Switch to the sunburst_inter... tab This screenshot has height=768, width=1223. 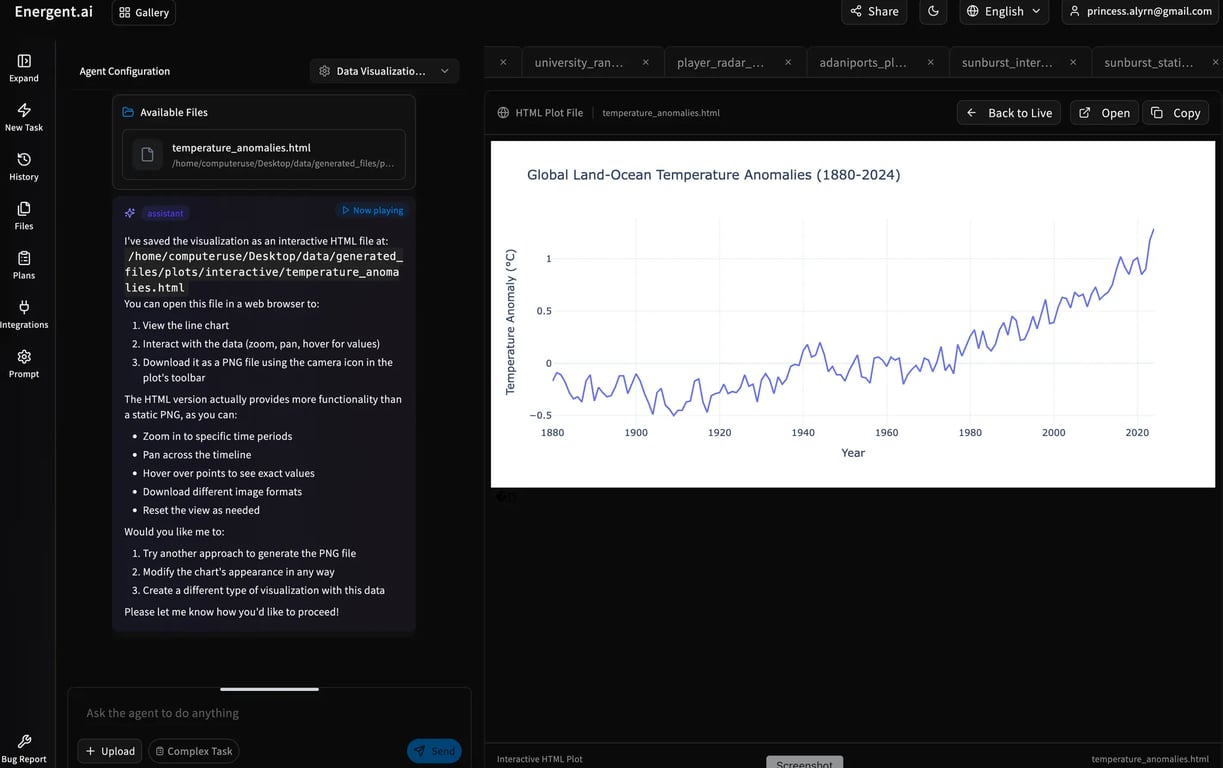1006,62
